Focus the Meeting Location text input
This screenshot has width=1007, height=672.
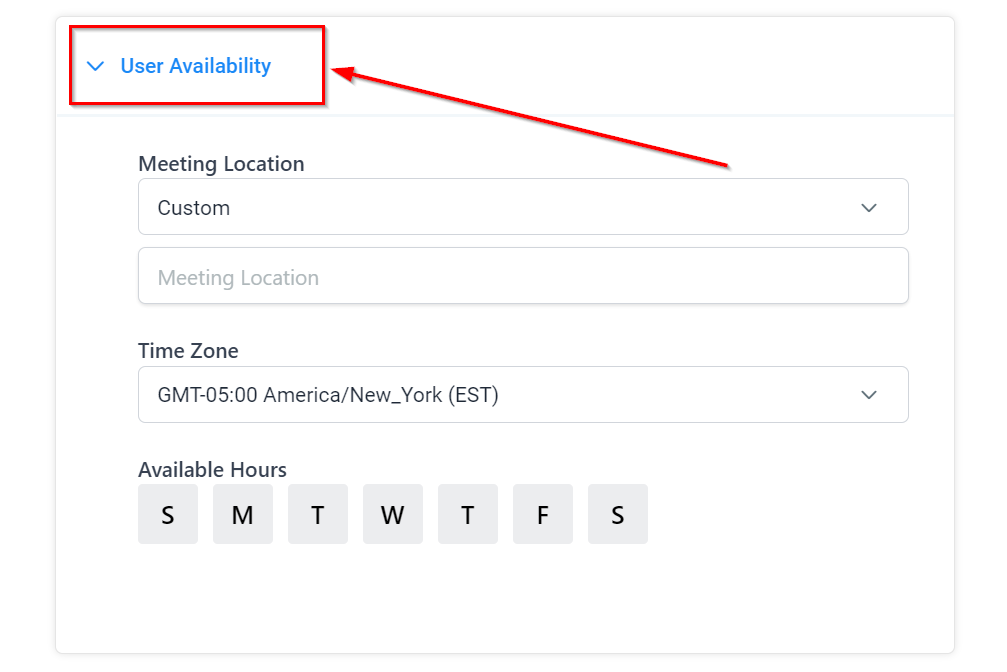pos(522,276)
